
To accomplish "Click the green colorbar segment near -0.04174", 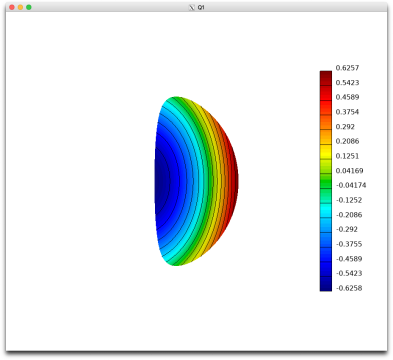I will tap(326, 181).
